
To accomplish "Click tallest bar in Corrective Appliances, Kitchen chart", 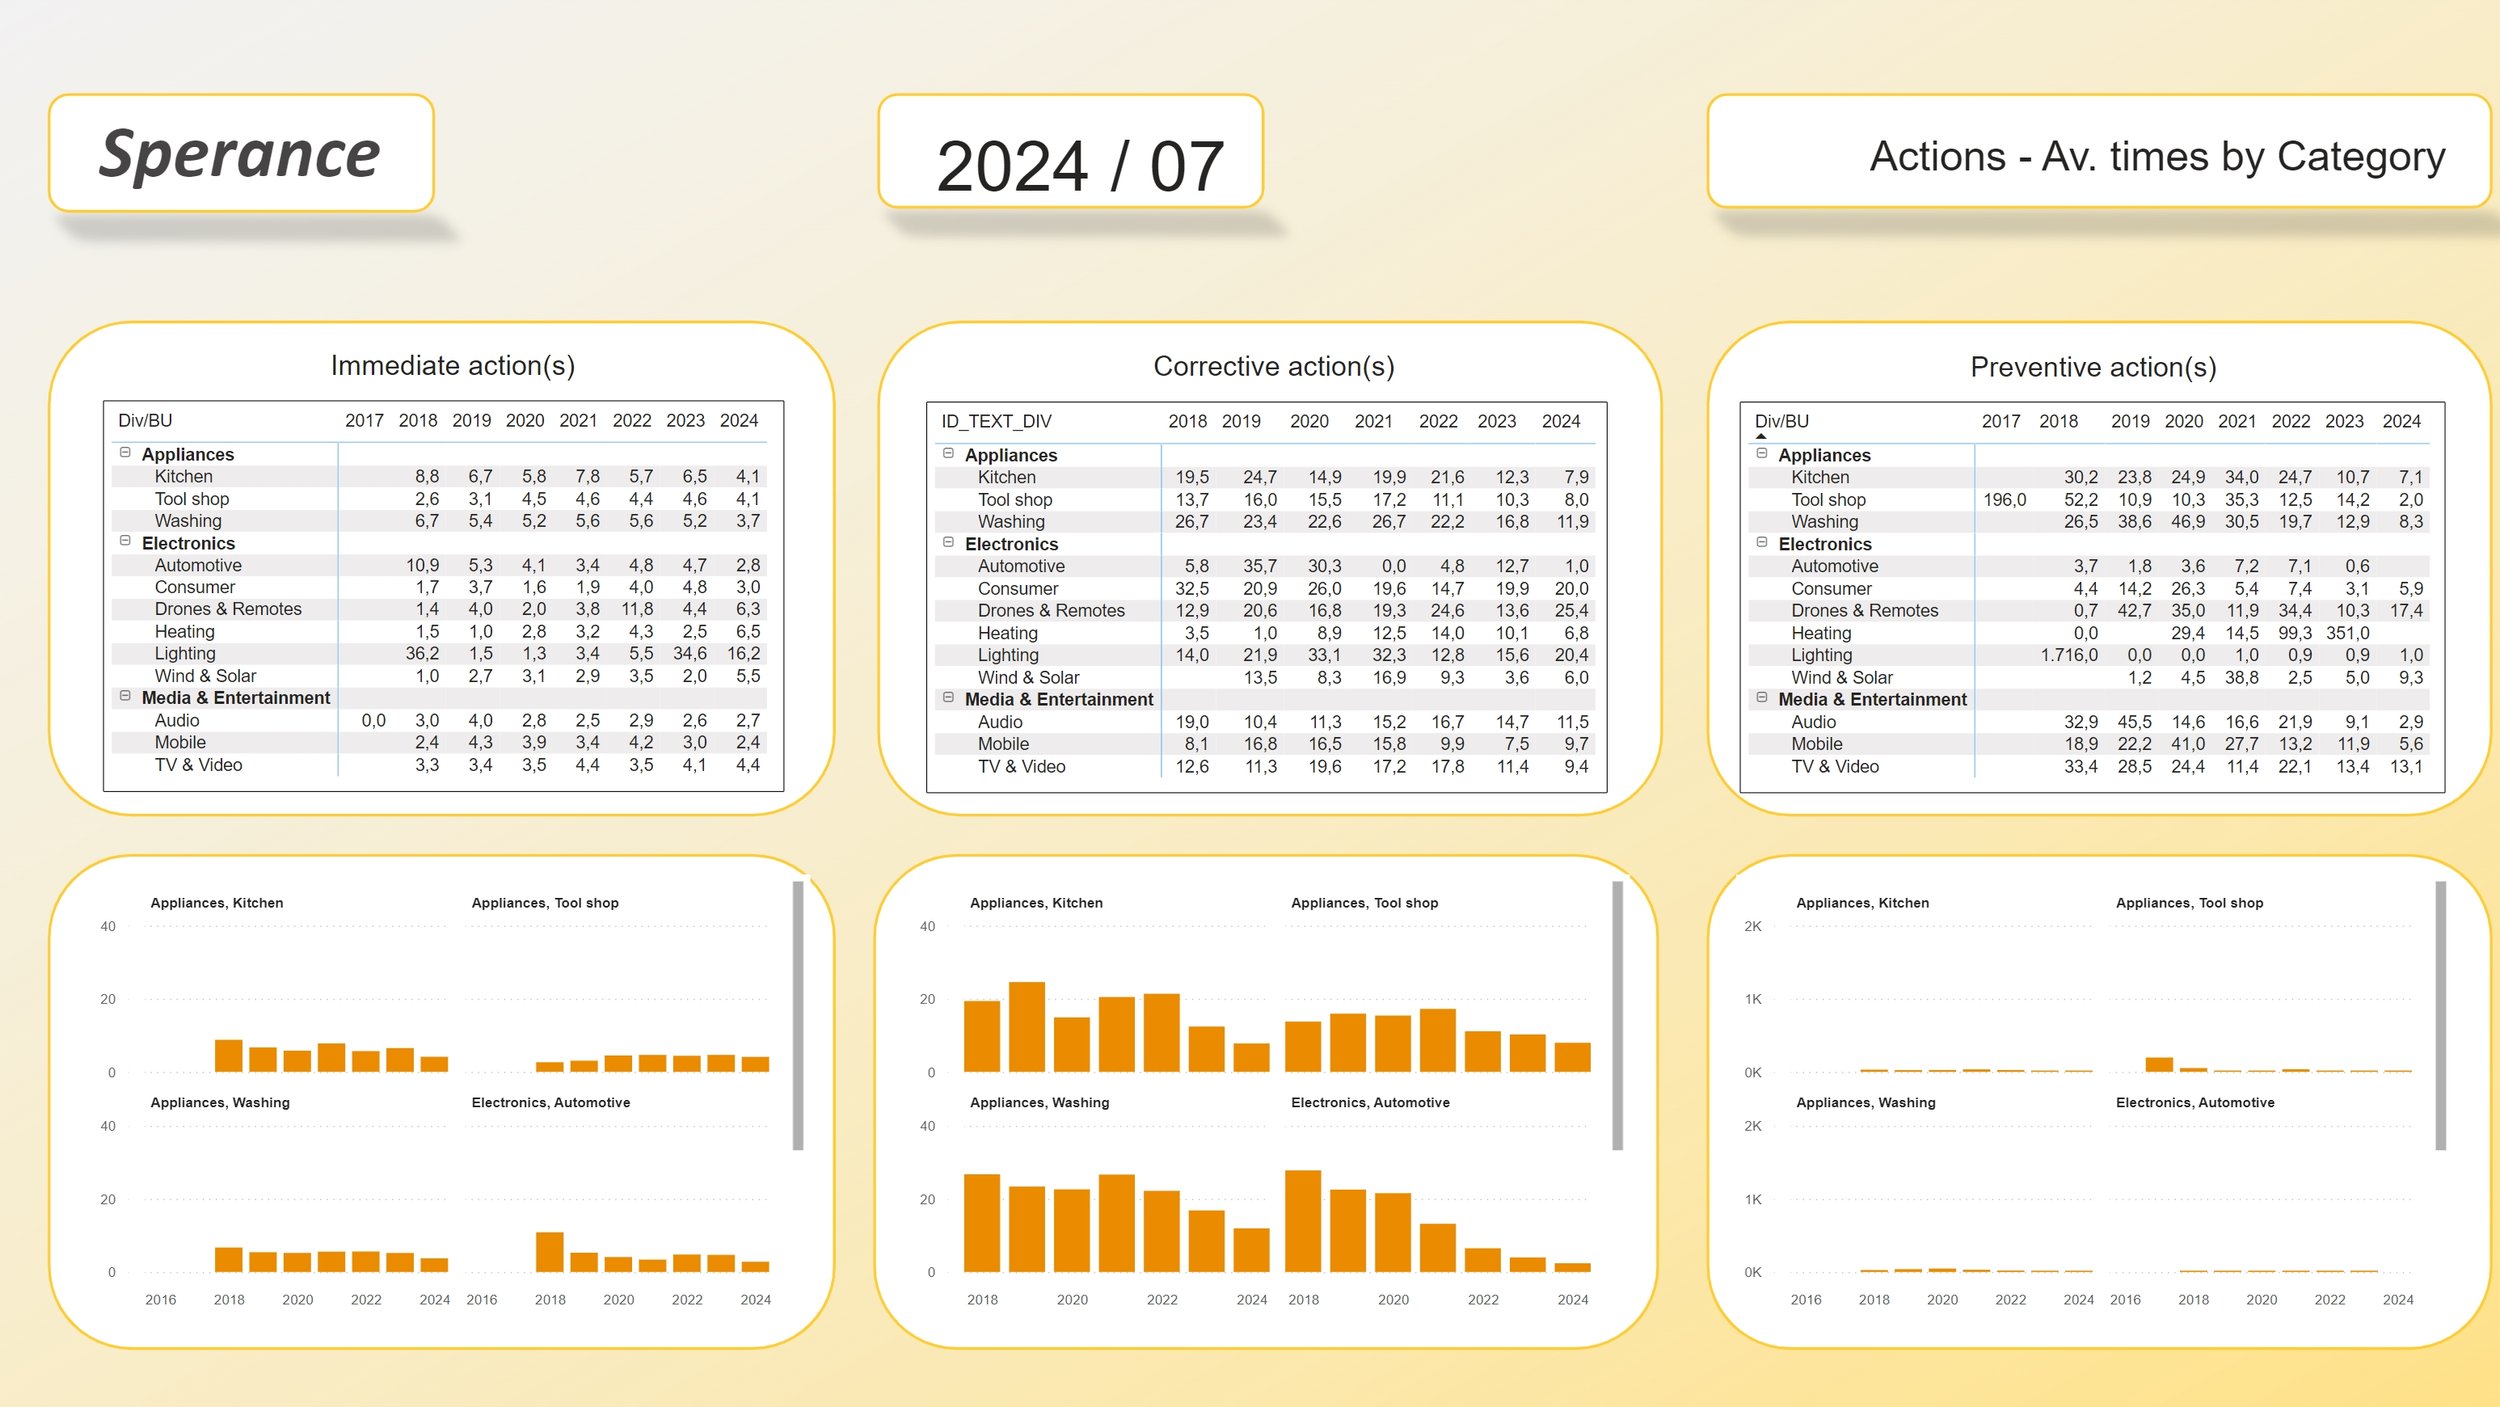I will coord(1026,1027).
